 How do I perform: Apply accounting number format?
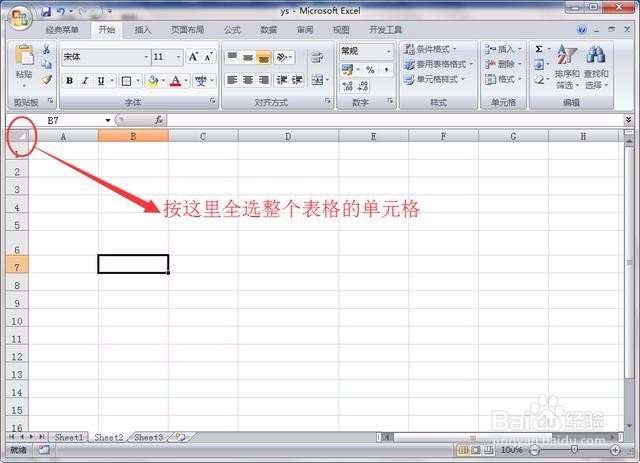(347, 70)
